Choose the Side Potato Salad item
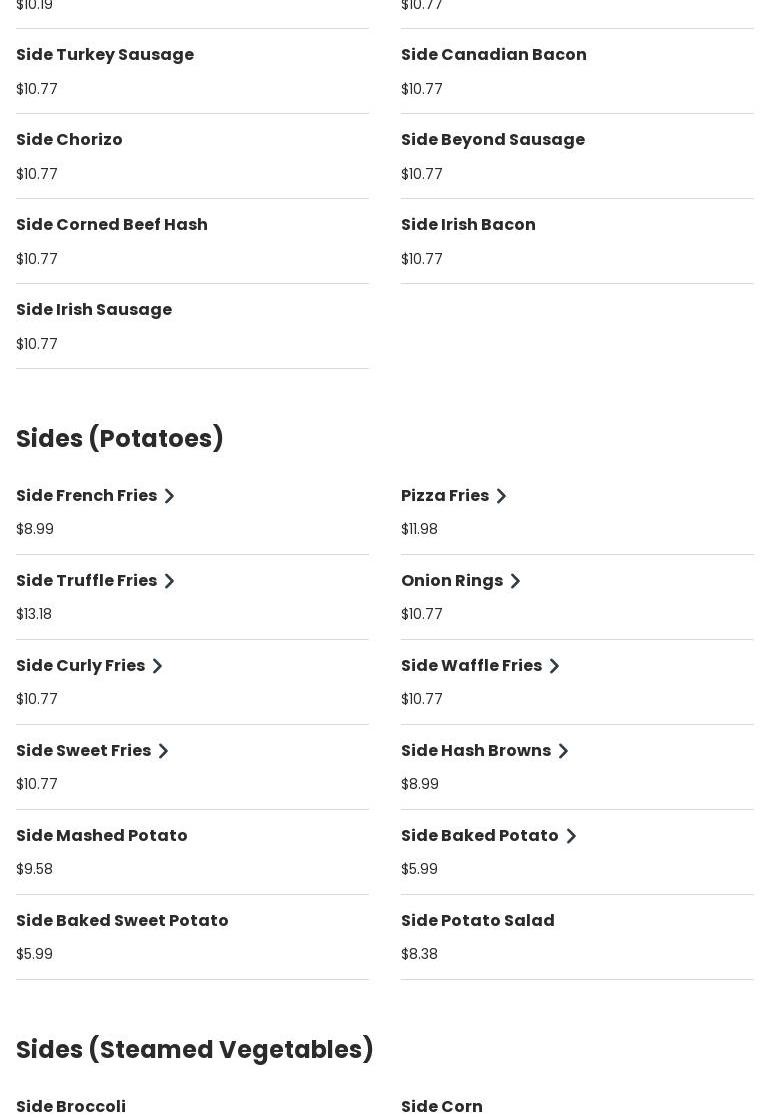Viewport: 770px width, 1117px height. coord(478,921)
